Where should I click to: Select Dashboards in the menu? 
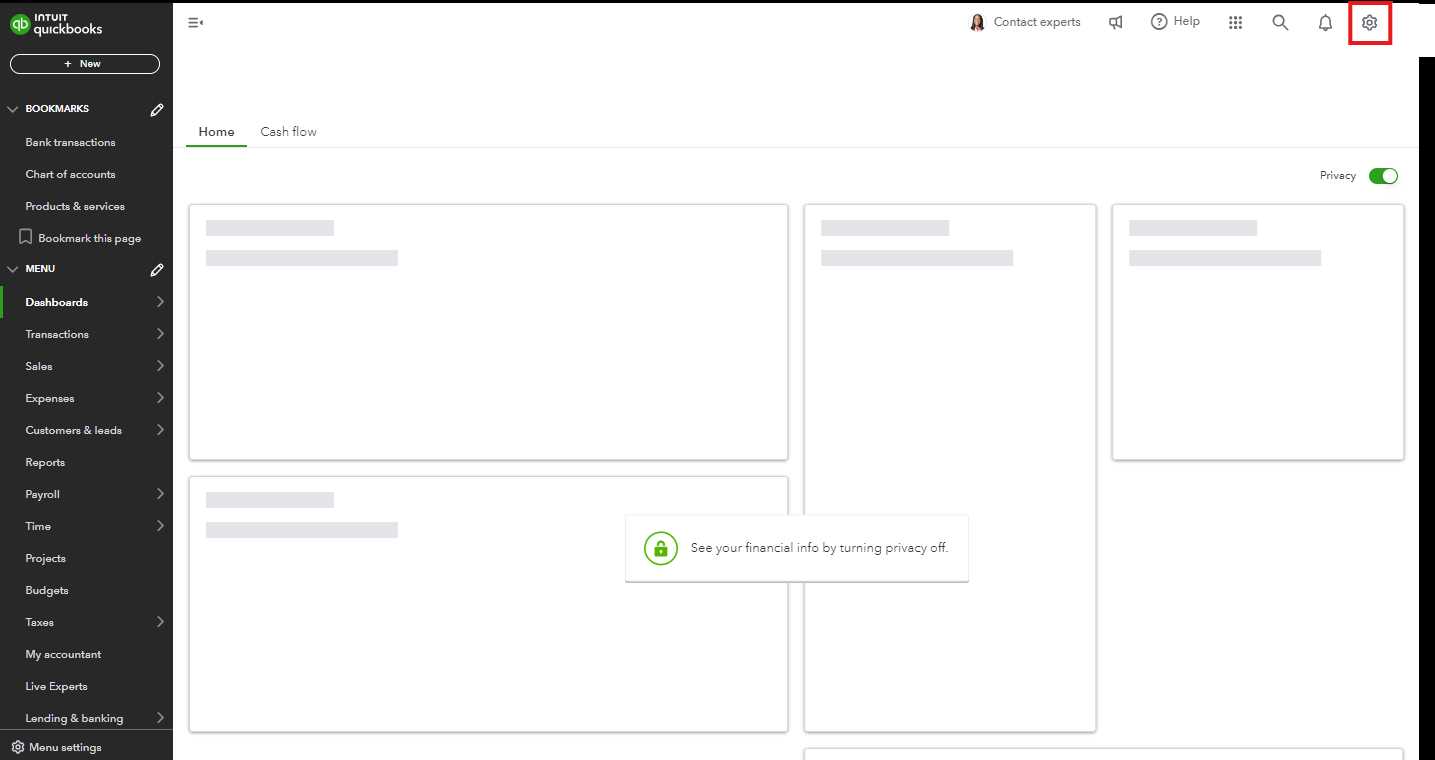(x=57, y=302)
